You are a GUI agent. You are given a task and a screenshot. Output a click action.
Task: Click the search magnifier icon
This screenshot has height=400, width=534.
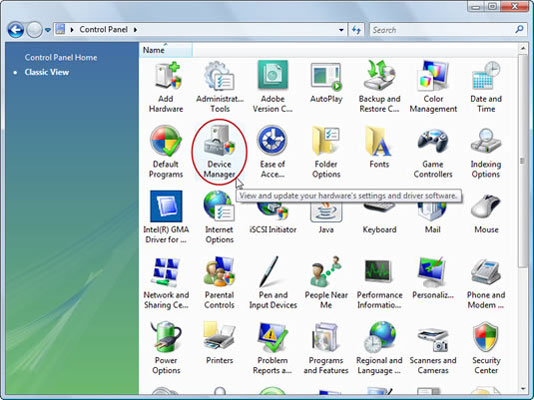click(x=519, y=30)
